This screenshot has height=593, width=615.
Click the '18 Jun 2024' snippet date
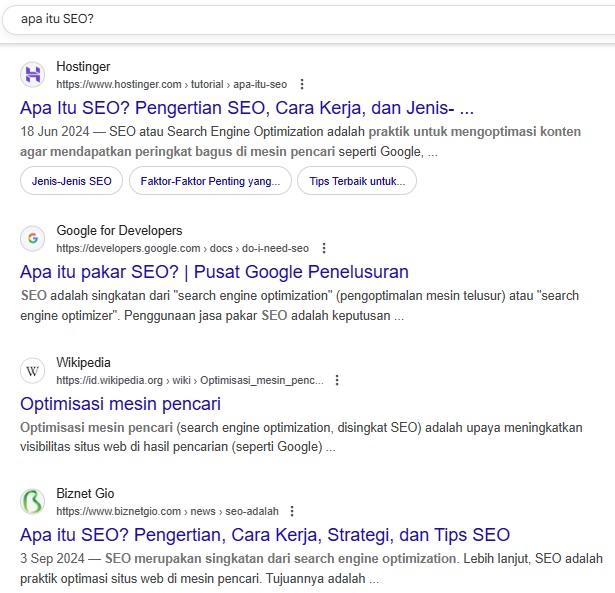pos(55,132)
